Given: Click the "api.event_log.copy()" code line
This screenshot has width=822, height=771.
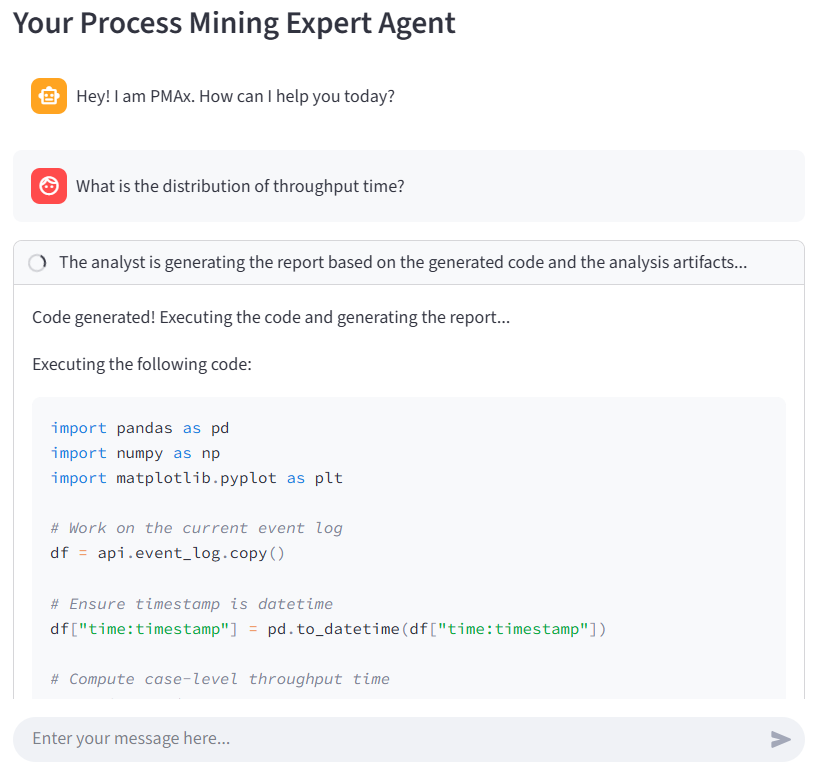Looking at the screenshot, I should [190, 553].
